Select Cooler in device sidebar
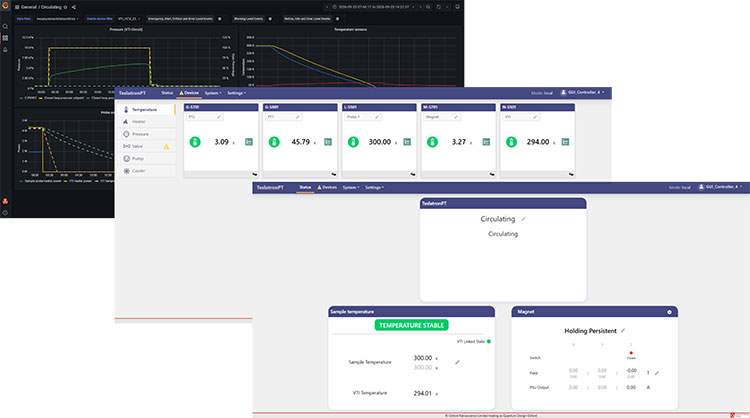Image resolution: width=750 pixels, height=418 pixels. 147,171
